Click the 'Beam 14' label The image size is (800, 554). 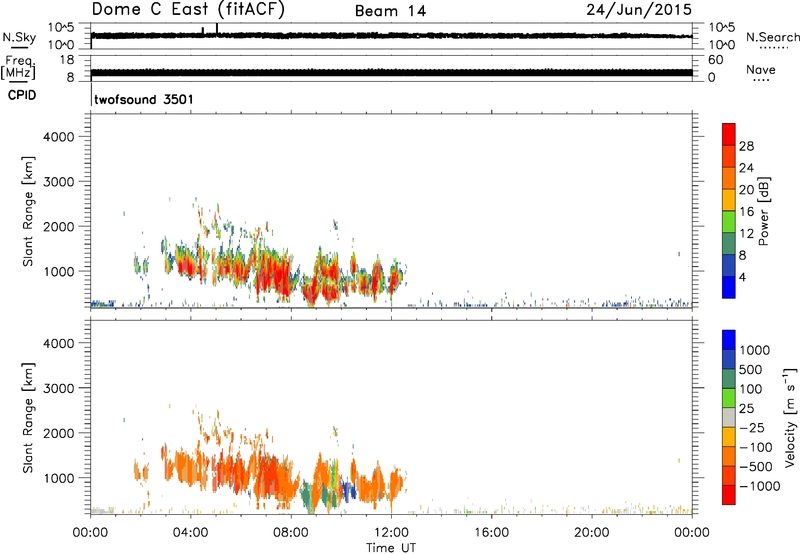390,11
